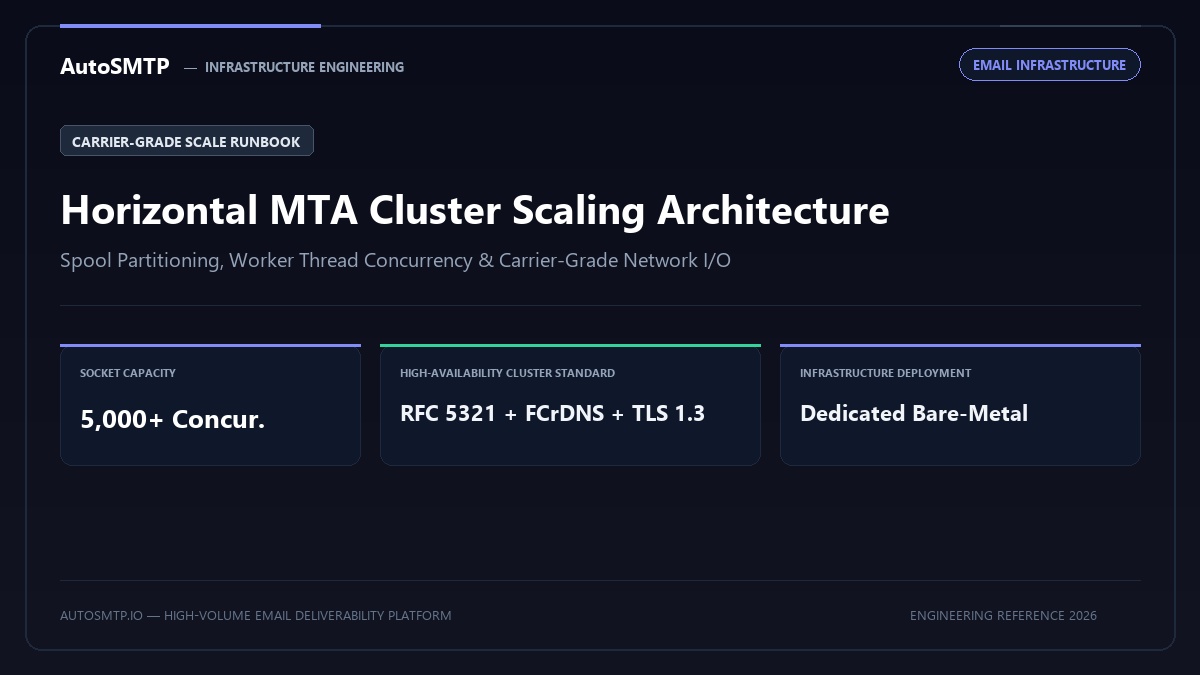Viewport: 1200px width, 675px height.
Task: Click the SOCKET CAPACITY card label
Action: (x=128, y=373)
